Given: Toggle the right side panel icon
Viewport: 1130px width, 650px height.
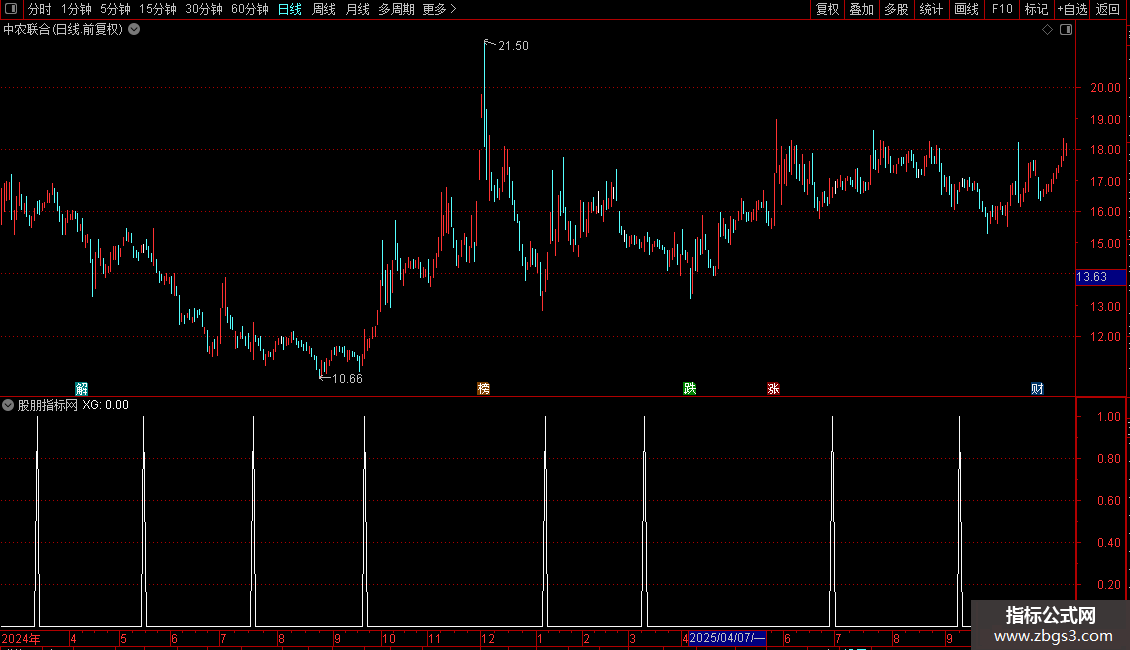Looking at the screenshot, I should pos(1066,30).
